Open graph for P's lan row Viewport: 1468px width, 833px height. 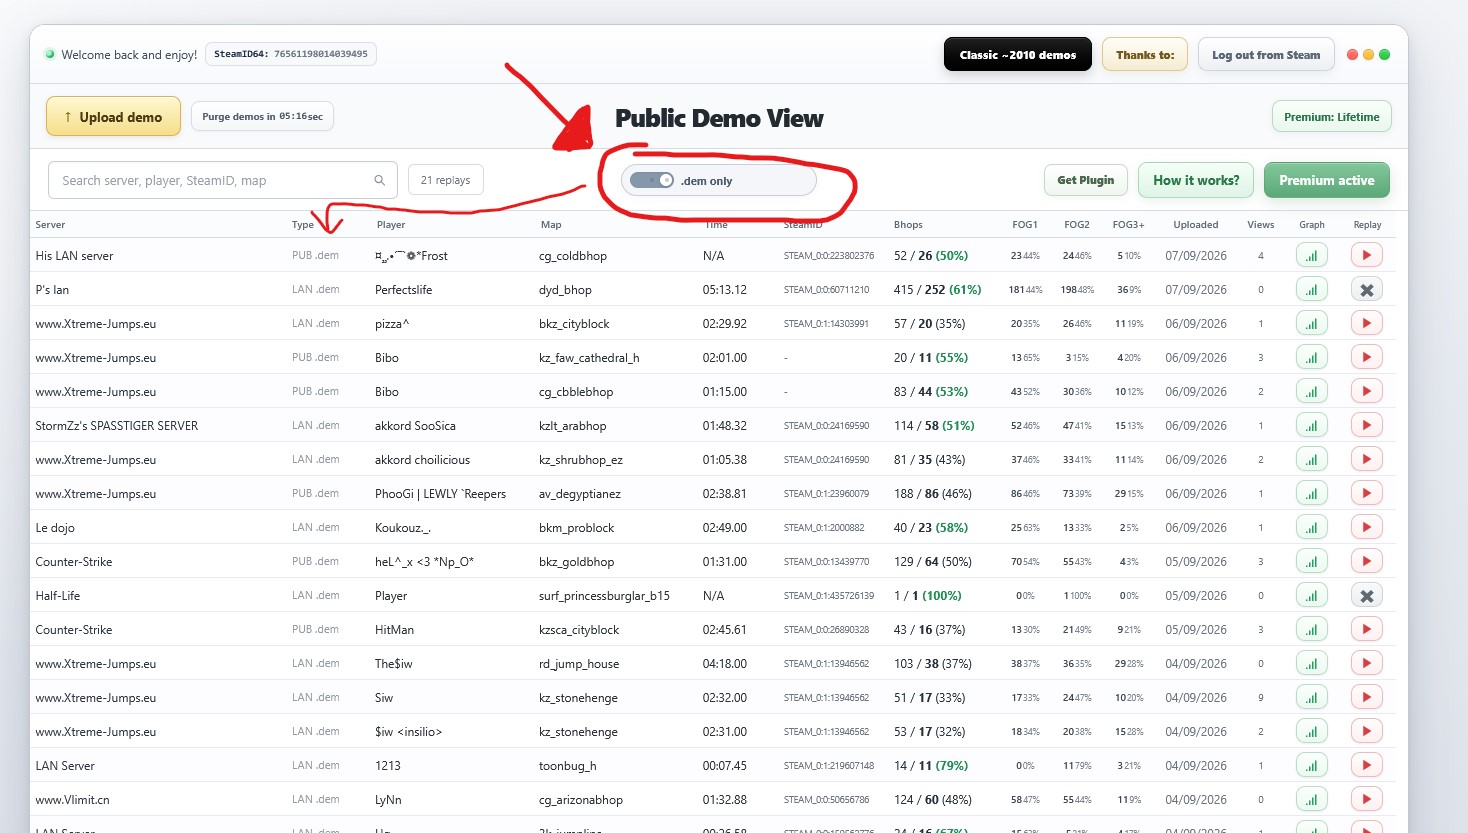[1311, 290]
